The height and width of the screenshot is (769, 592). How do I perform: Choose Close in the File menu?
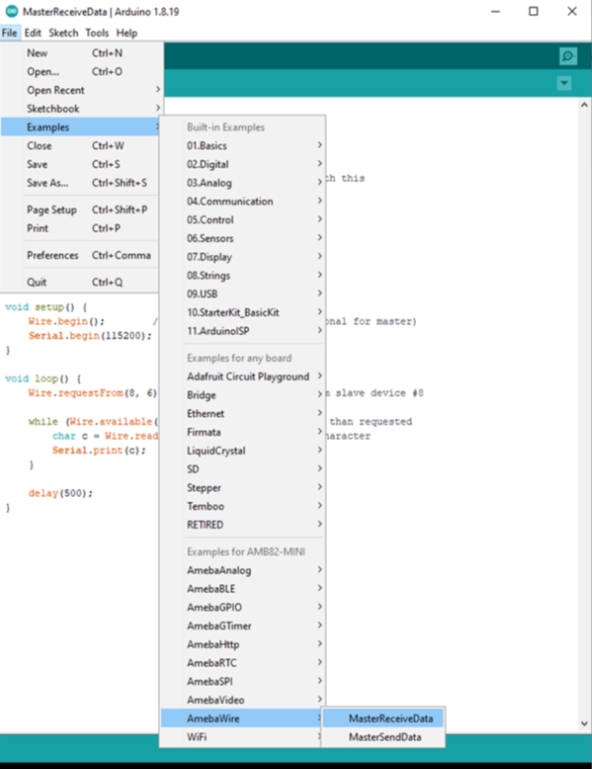81,146
